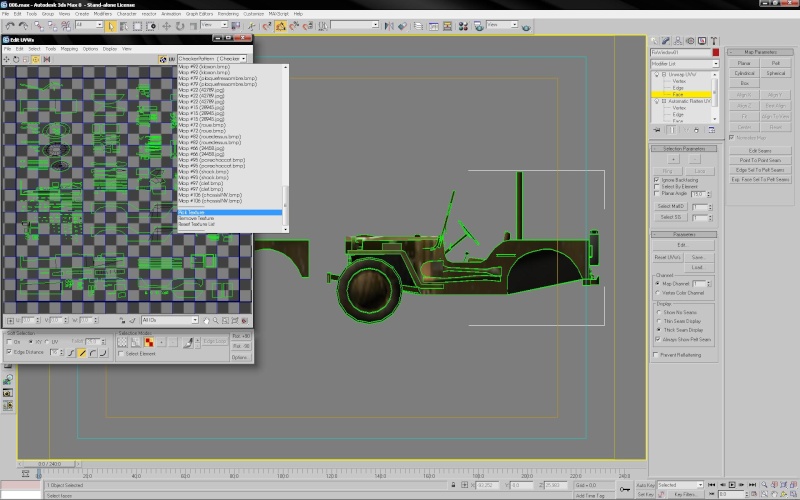This screenshot has width=800, height=500.
Task: Choose Pick Texture from the dropdown list
Action: 230,212
